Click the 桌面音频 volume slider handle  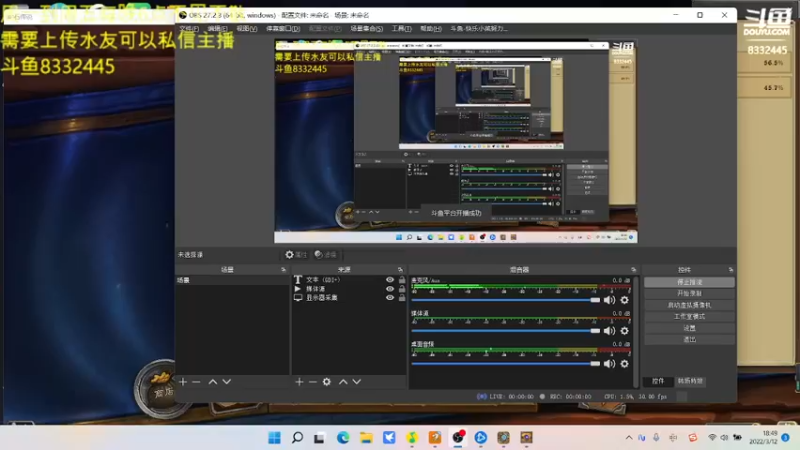pyautogui.click(x=595, y=364)
